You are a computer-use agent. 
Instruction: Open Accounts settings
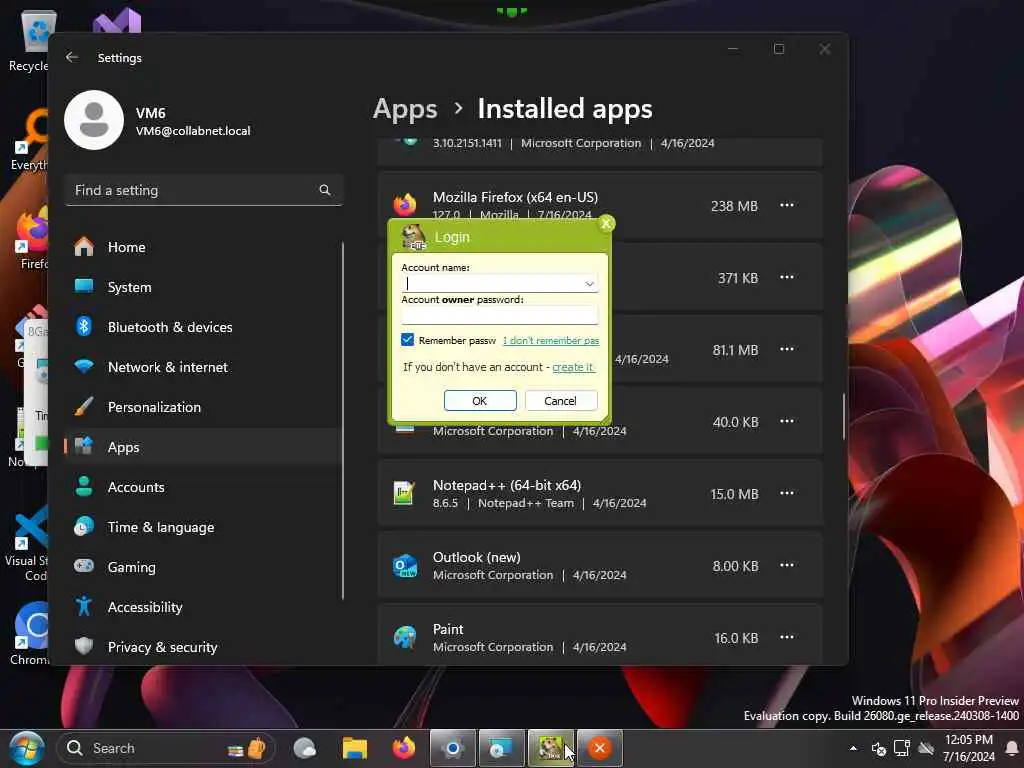click(x=202, y=487)
